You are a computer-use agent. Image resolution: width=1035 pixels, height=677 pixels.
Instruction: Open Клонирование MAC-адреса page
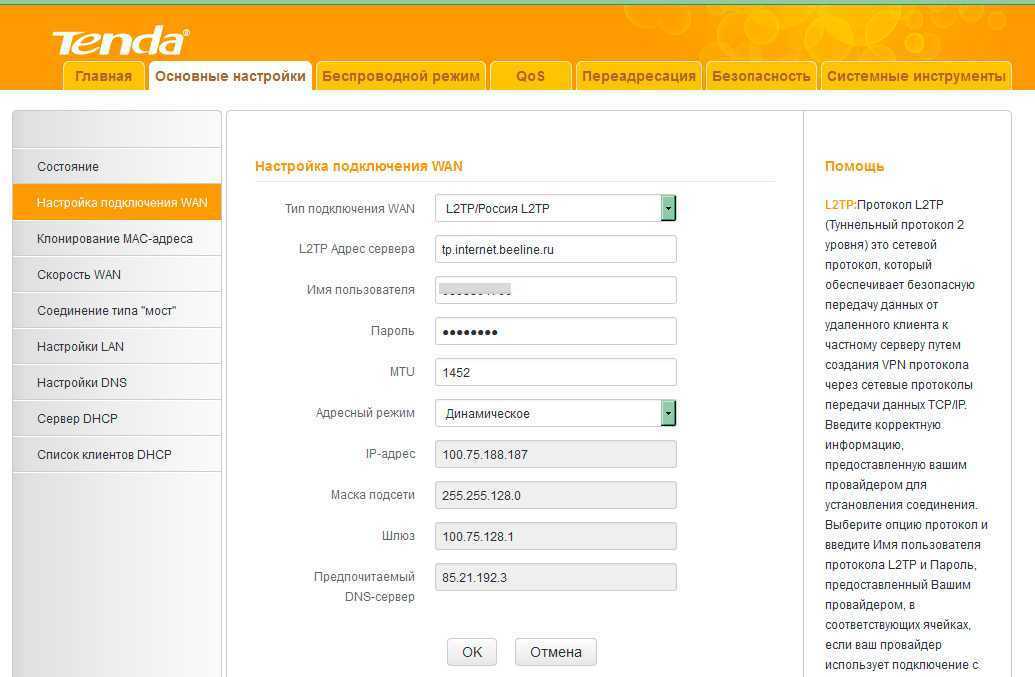tap(117, 238)
